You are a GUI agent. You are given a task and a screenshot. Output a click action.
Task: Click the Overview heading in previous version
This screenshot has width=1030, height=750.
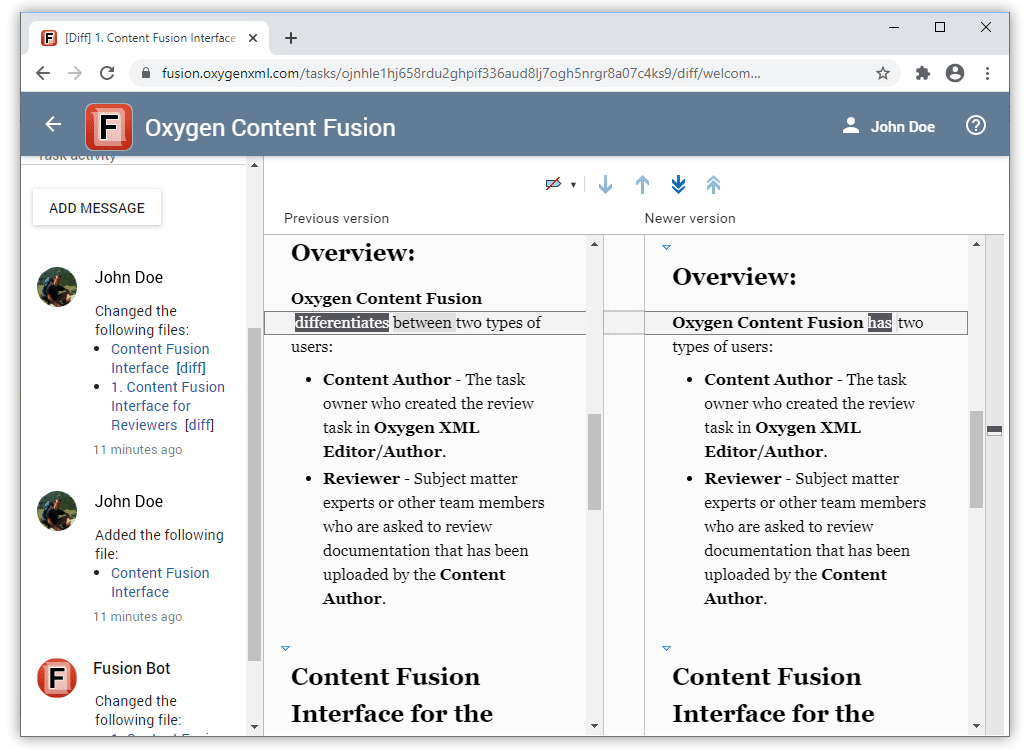(x=353, y=253)
